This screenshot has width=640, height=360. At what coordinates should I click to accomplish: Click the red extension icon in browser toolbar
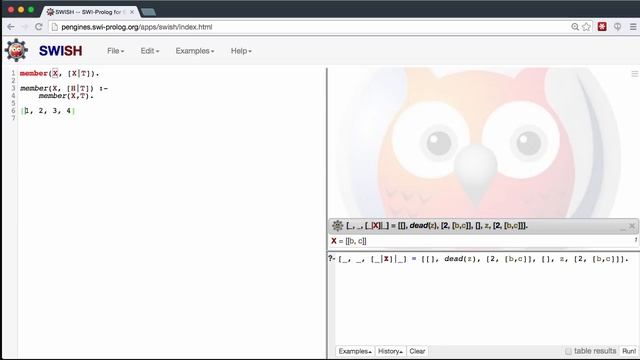tap(602, 27)
